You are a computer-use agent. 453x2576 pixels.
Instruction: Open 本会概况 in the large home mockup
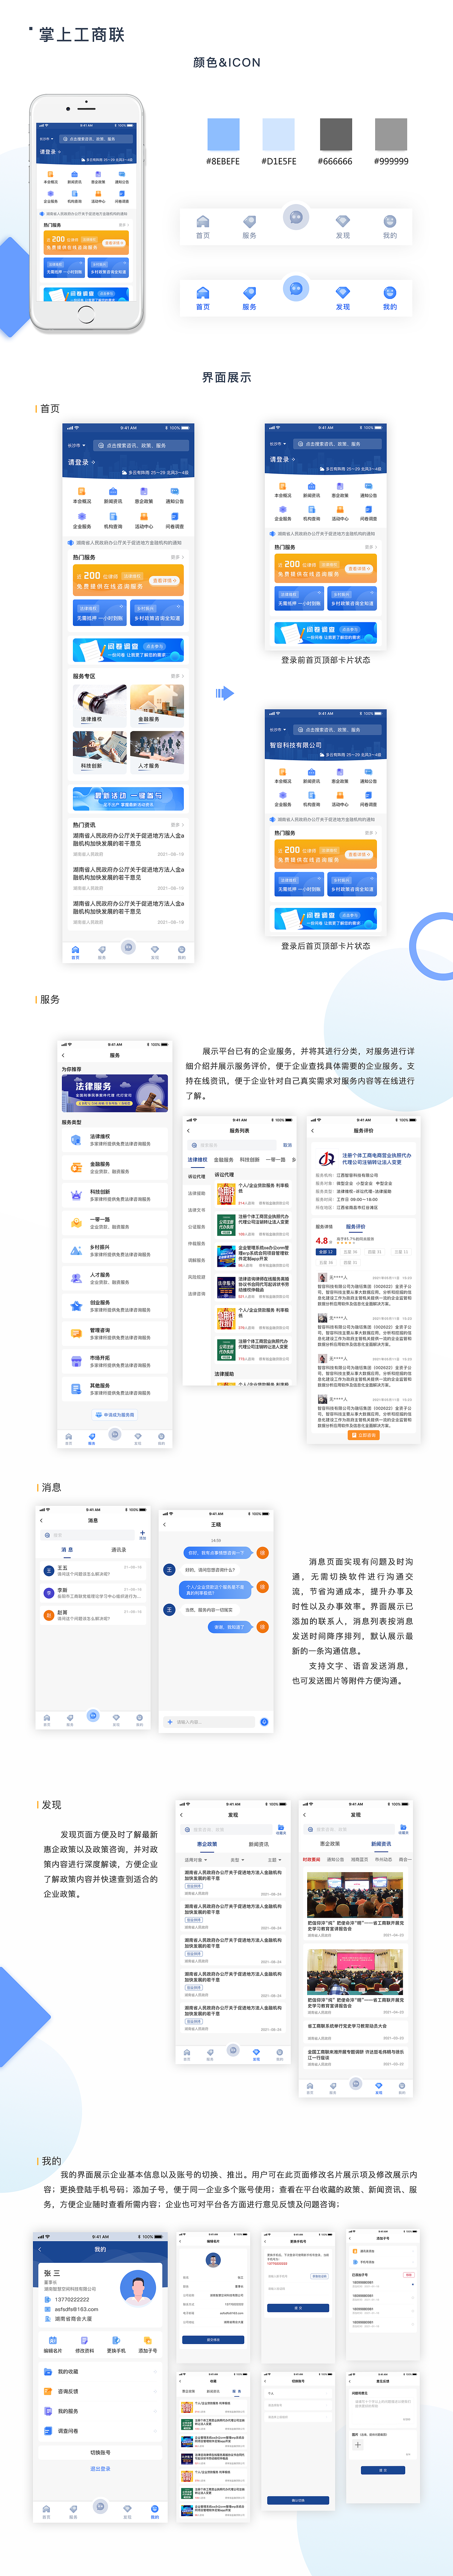(82, 495)
